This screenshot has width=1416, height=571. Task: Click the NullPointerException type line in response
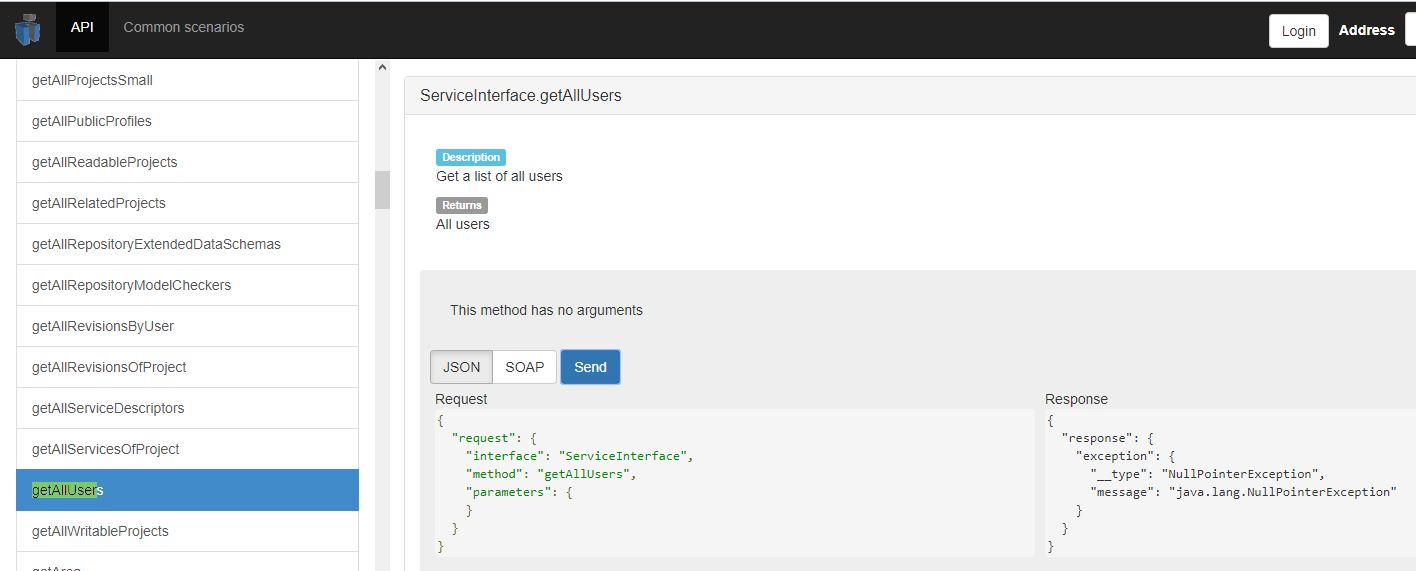click(1208, 474)
